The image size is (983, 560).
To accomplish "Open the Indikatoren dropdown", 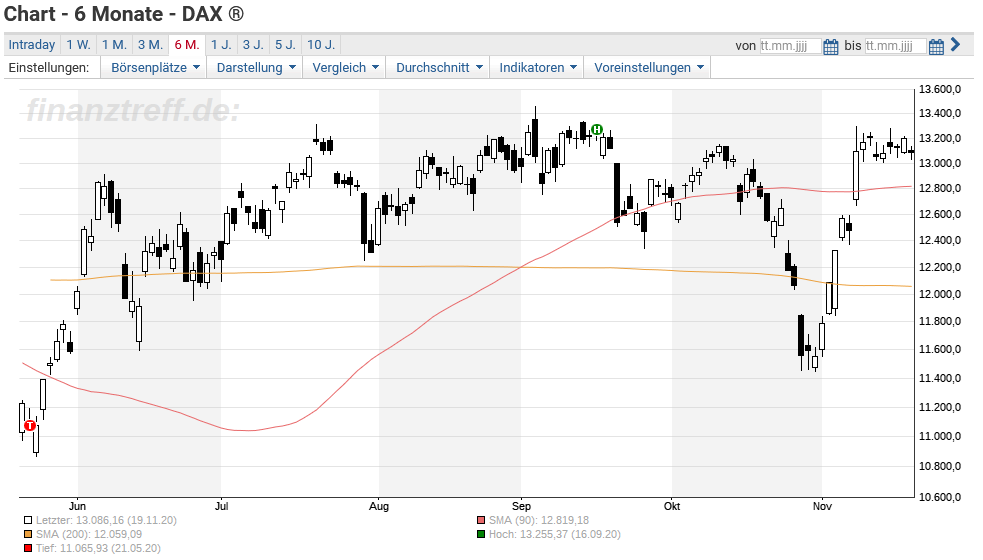I will 537,68.
